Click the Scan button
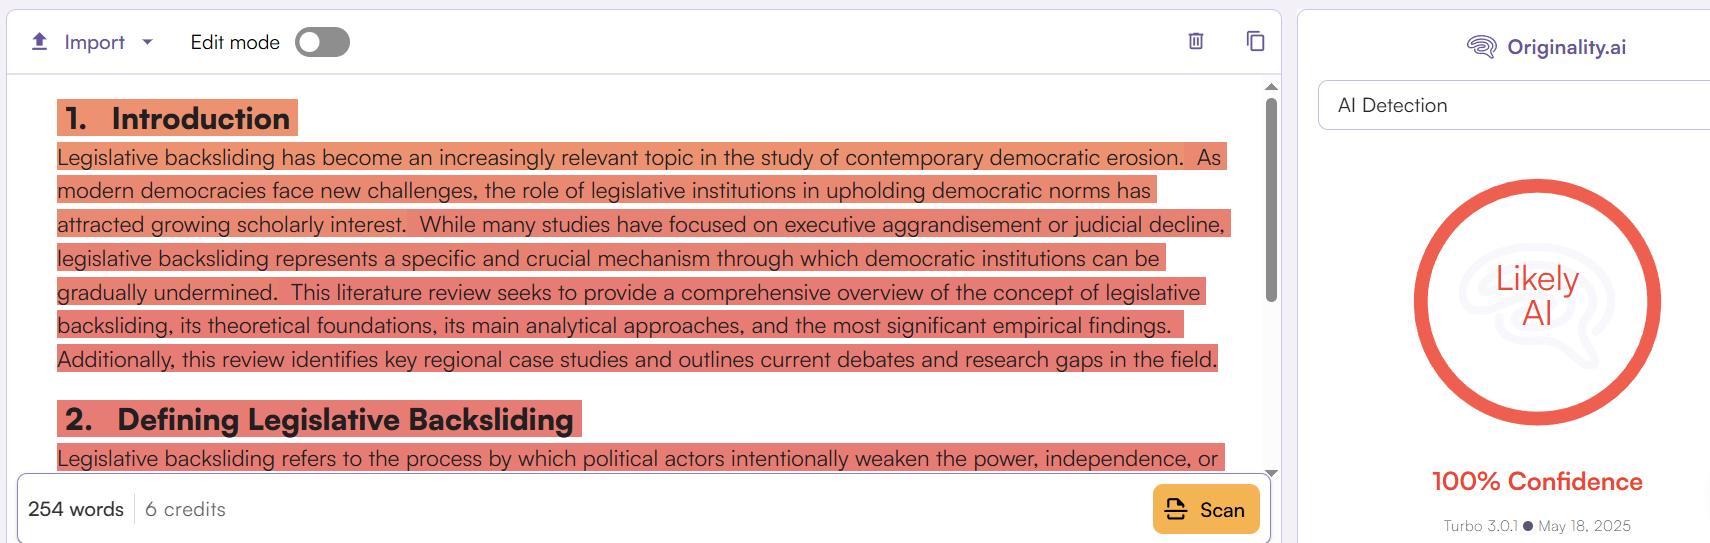Viewport: 1710px width, 543px height. 1206,509
